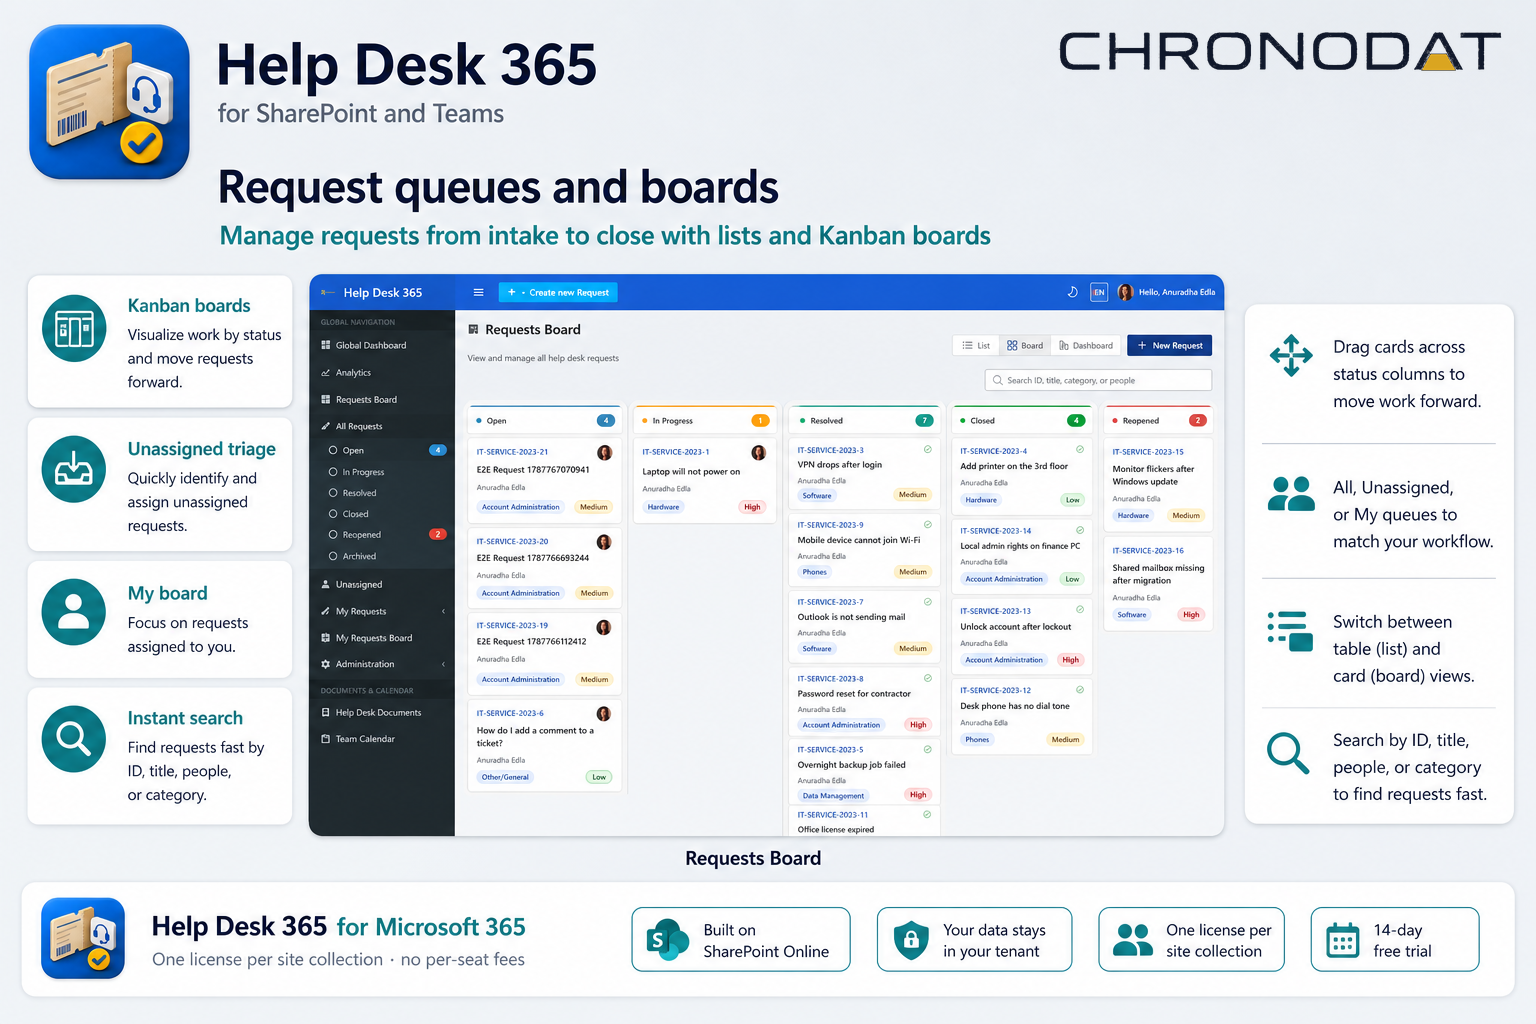Click "Hello, Anuradha Edla" greeting text
This screenshot has width=1536, height=1024.
[x=1177, y=293]
